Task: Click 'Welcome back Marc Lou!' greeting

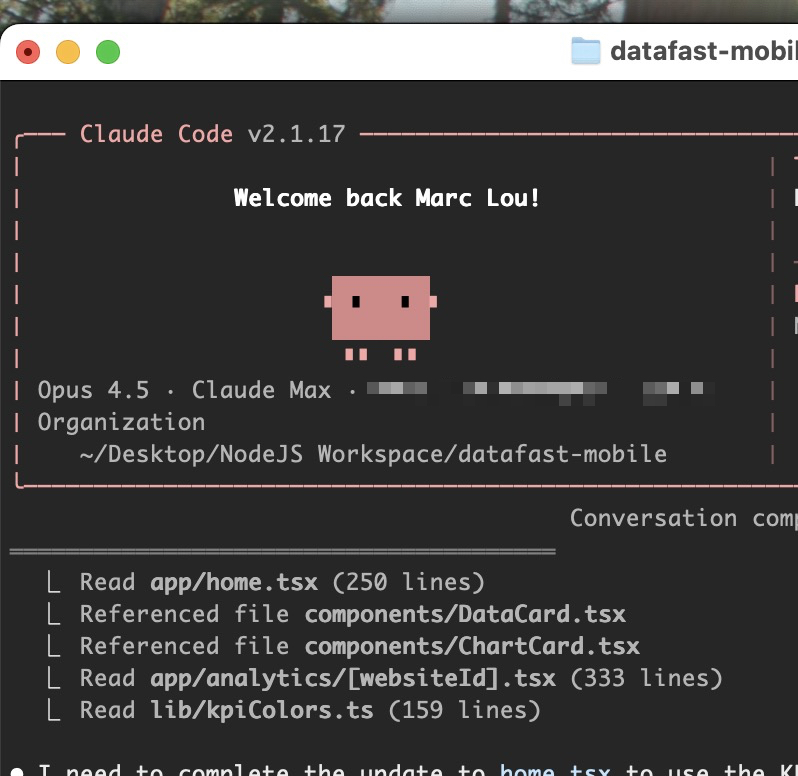Action: click(386, 198)
